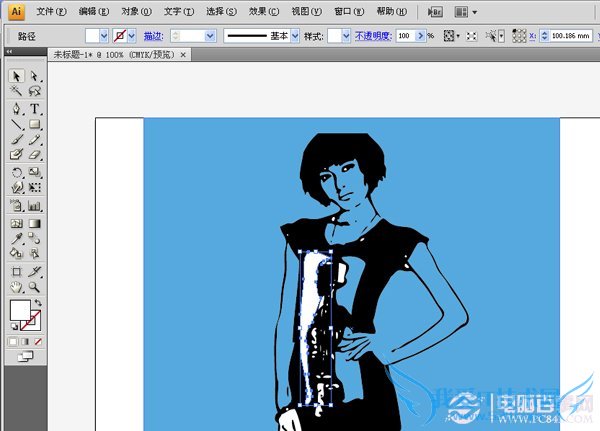Image resolution: width=600 pixels, height=431 pixels.
Task: Open the 选择 (Select) menu
Action: tap(221, 11)
